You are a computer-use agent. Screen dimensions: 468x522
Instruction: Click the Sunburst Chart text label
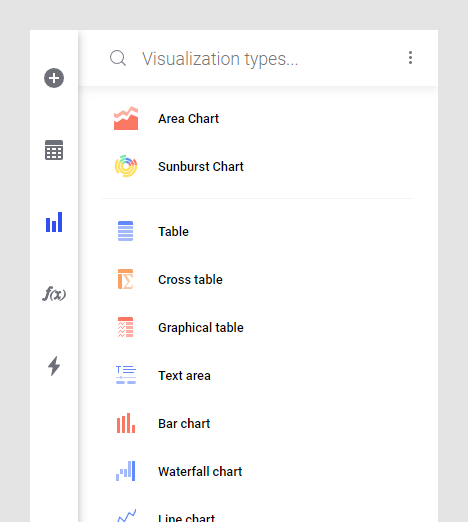point(201,167)
